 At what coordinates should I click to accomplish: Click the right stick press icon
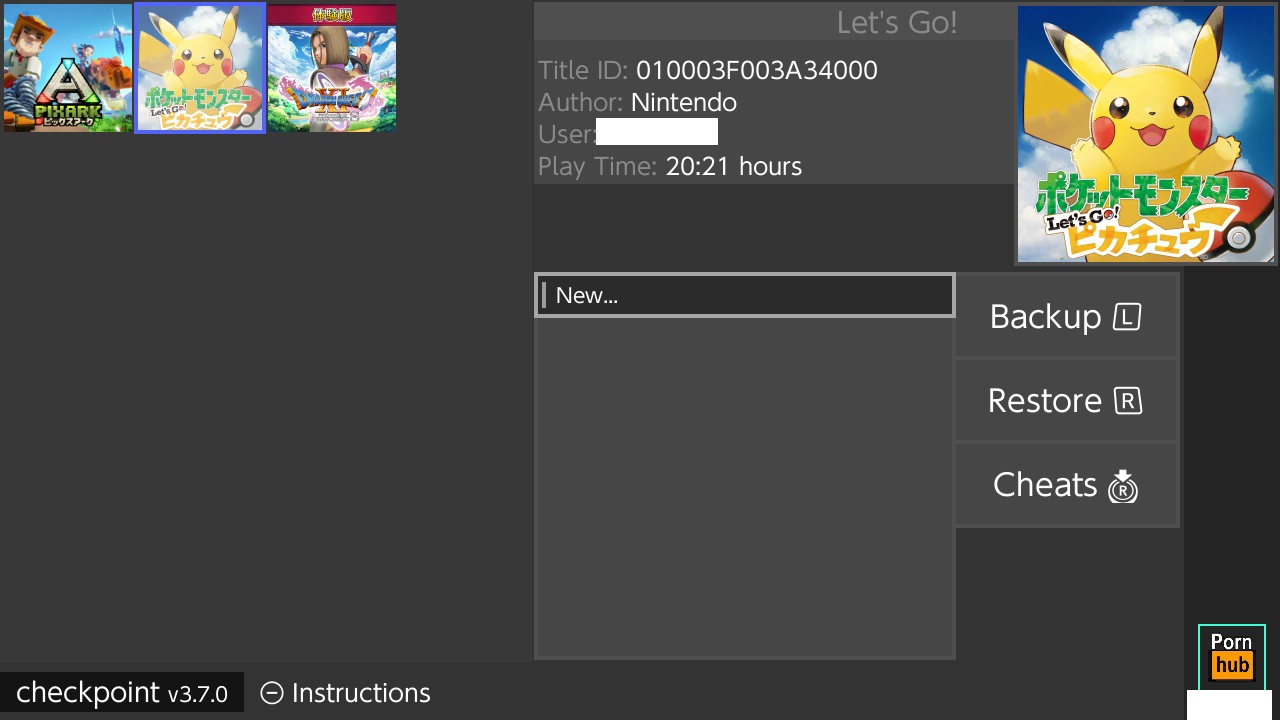tap(1123, 486)
